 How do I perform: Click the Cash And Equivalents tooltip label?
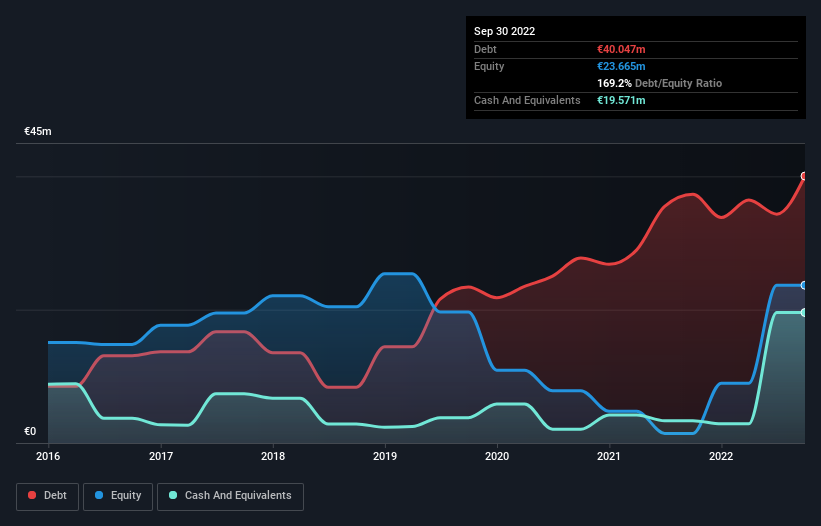tap(527, 100)
